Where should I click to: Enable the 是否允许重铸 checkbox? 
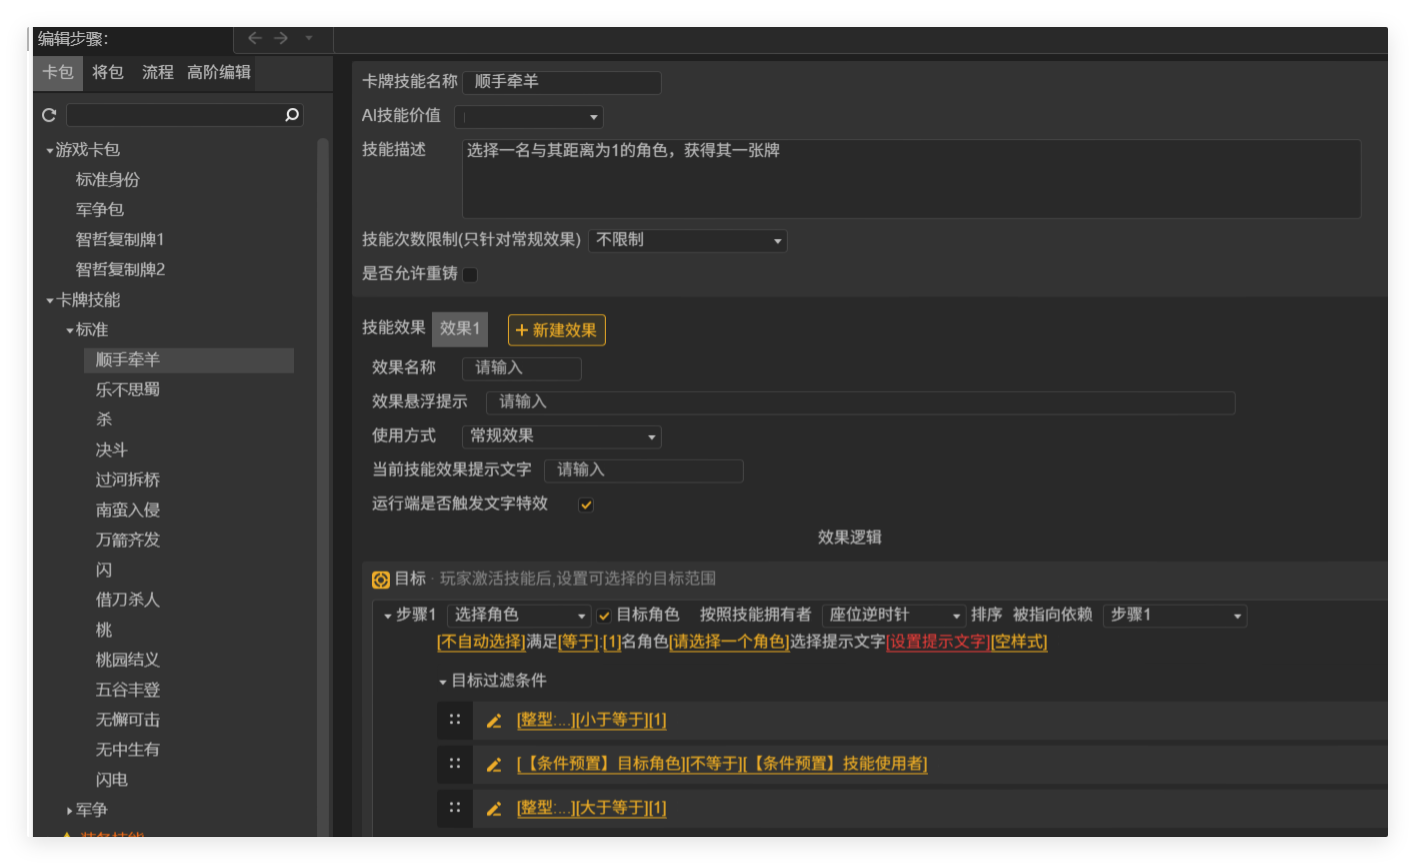click(x=469, y=274)
